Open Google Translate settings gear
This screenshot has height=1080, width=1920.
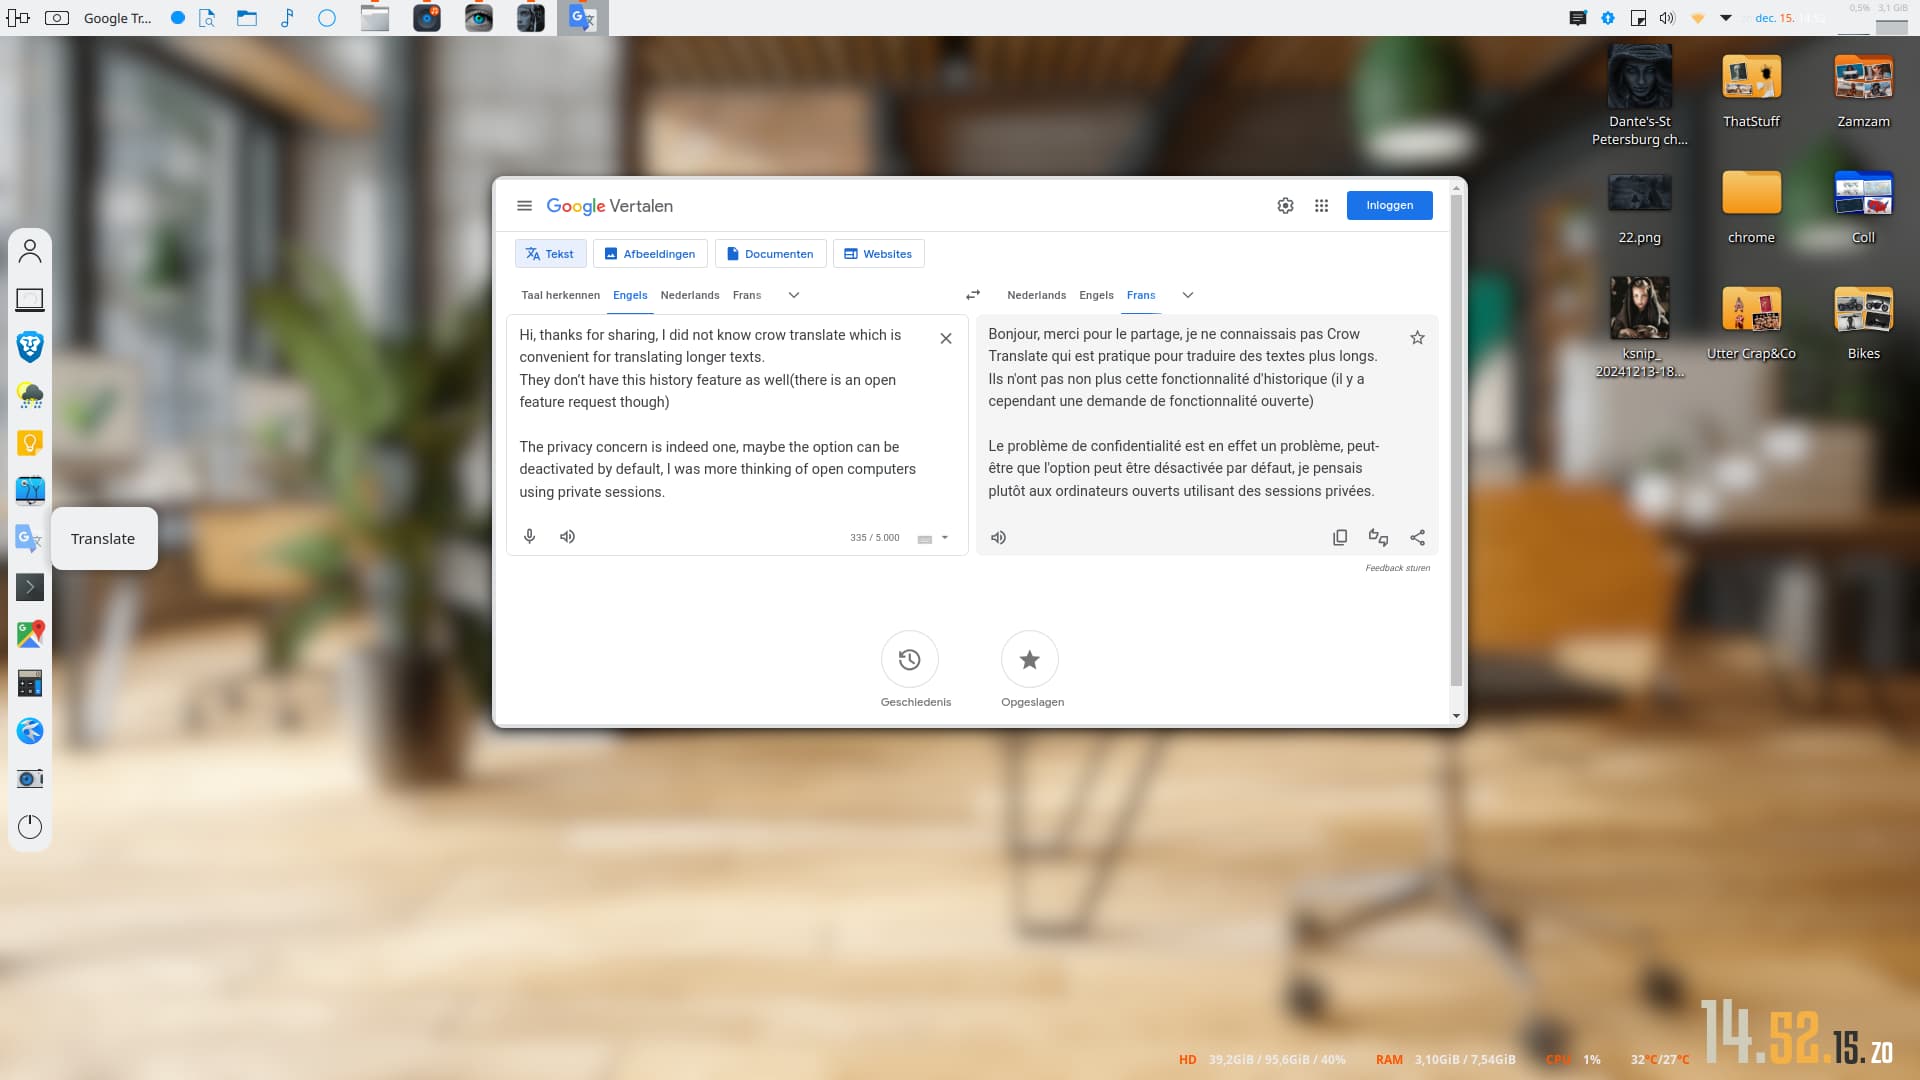[1285, 206]
